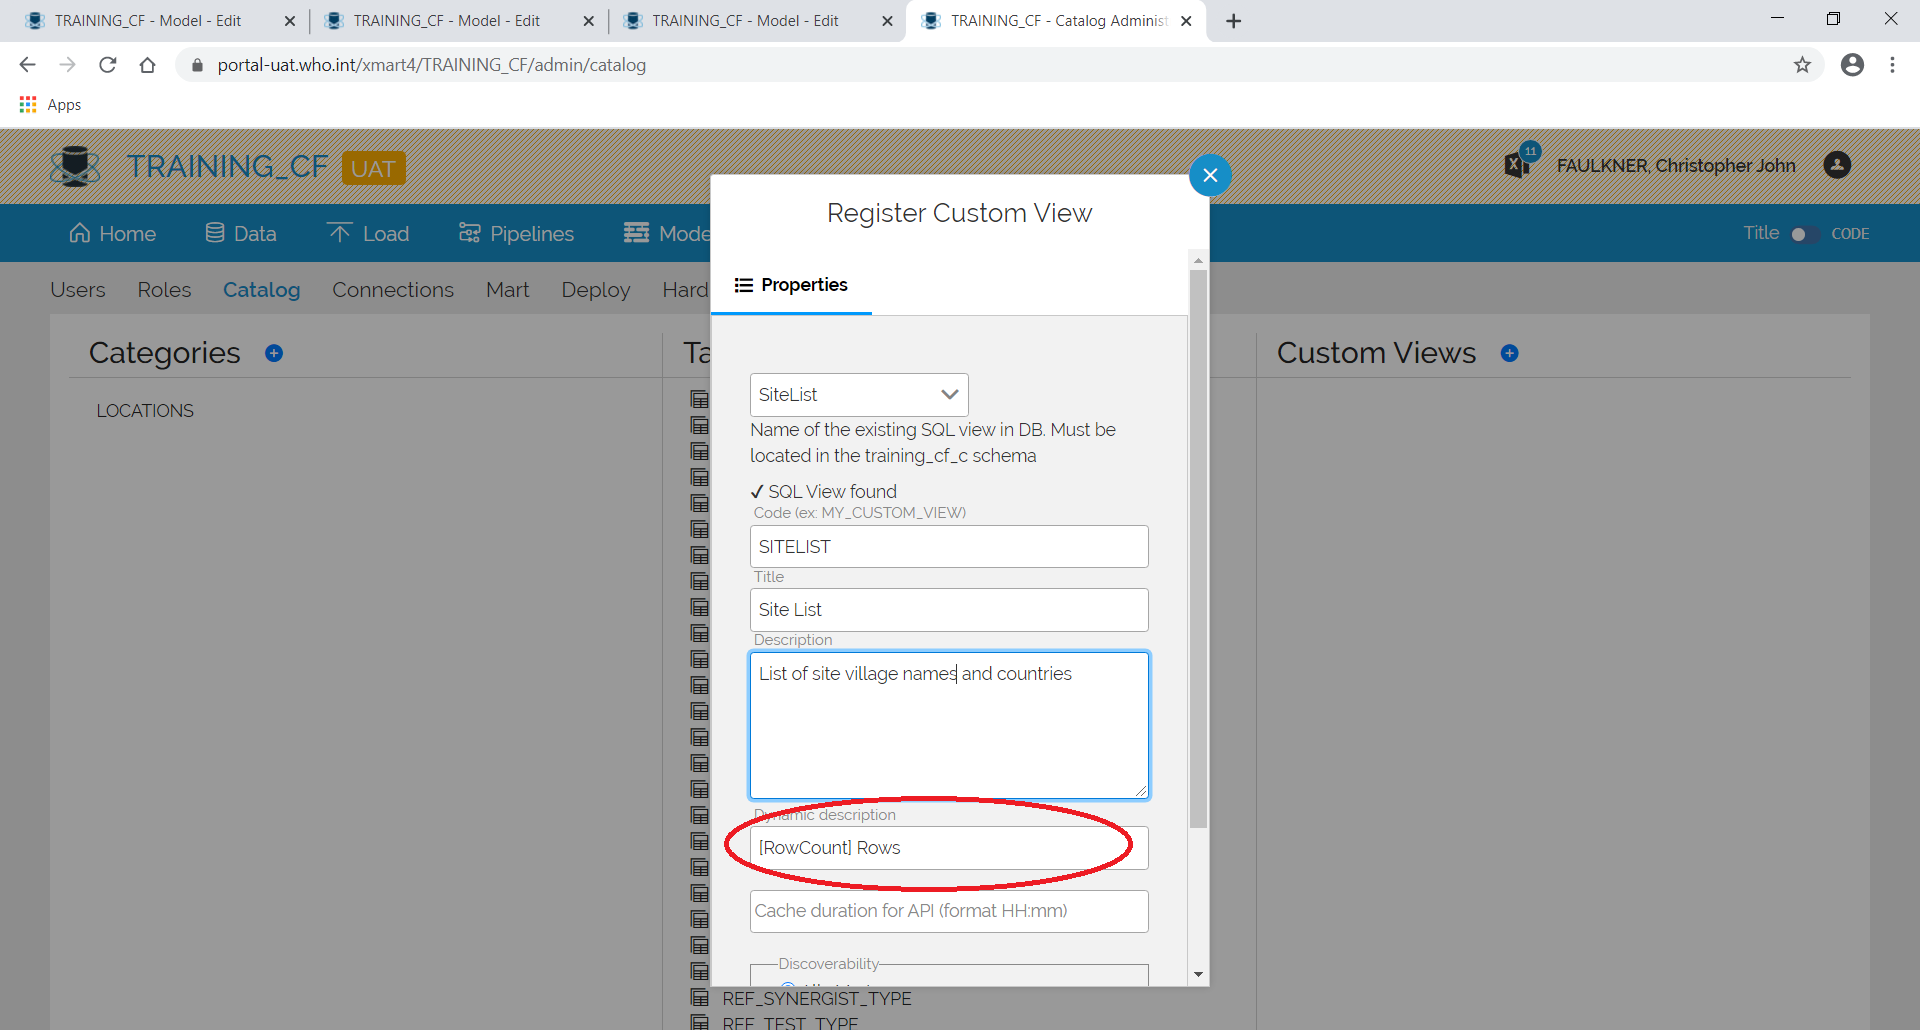Open the Load section icon
Screen dimensions: 1920x1030
click(340, 232)
